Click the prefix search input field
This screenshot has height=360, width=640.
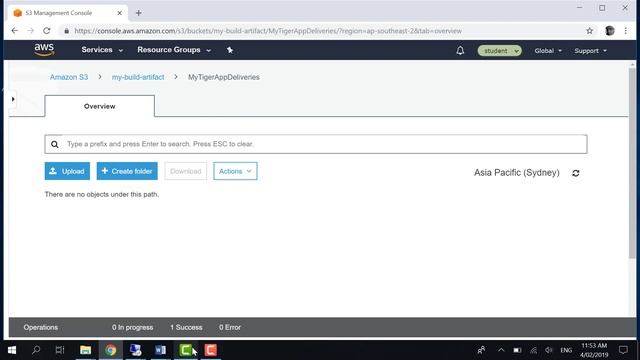(x=316, y=144)
